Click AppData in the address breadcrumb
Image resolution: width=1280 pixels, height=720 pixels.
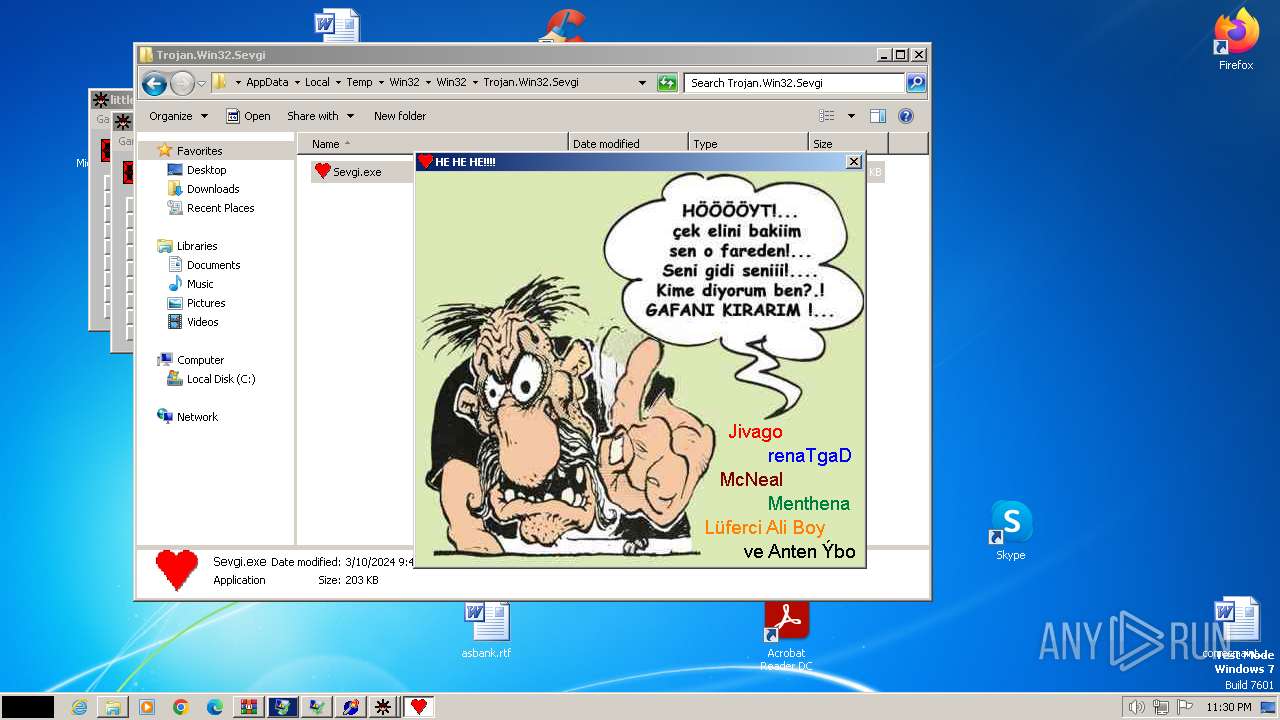tap(267, 83)
